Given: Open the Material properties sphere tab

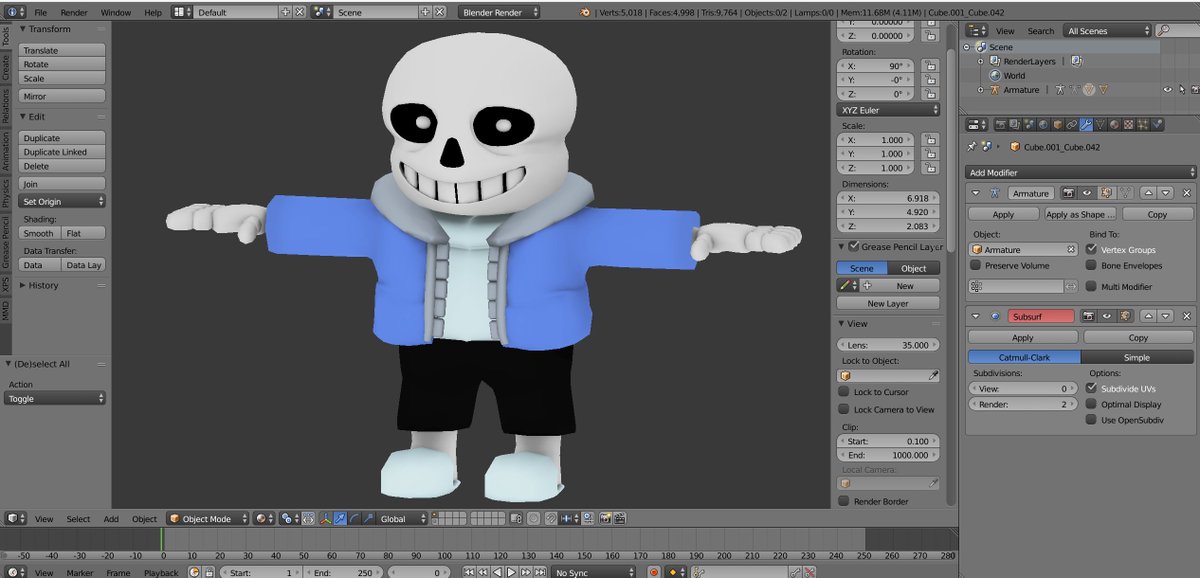Looking at the screenshot, I should [1114, 125].
